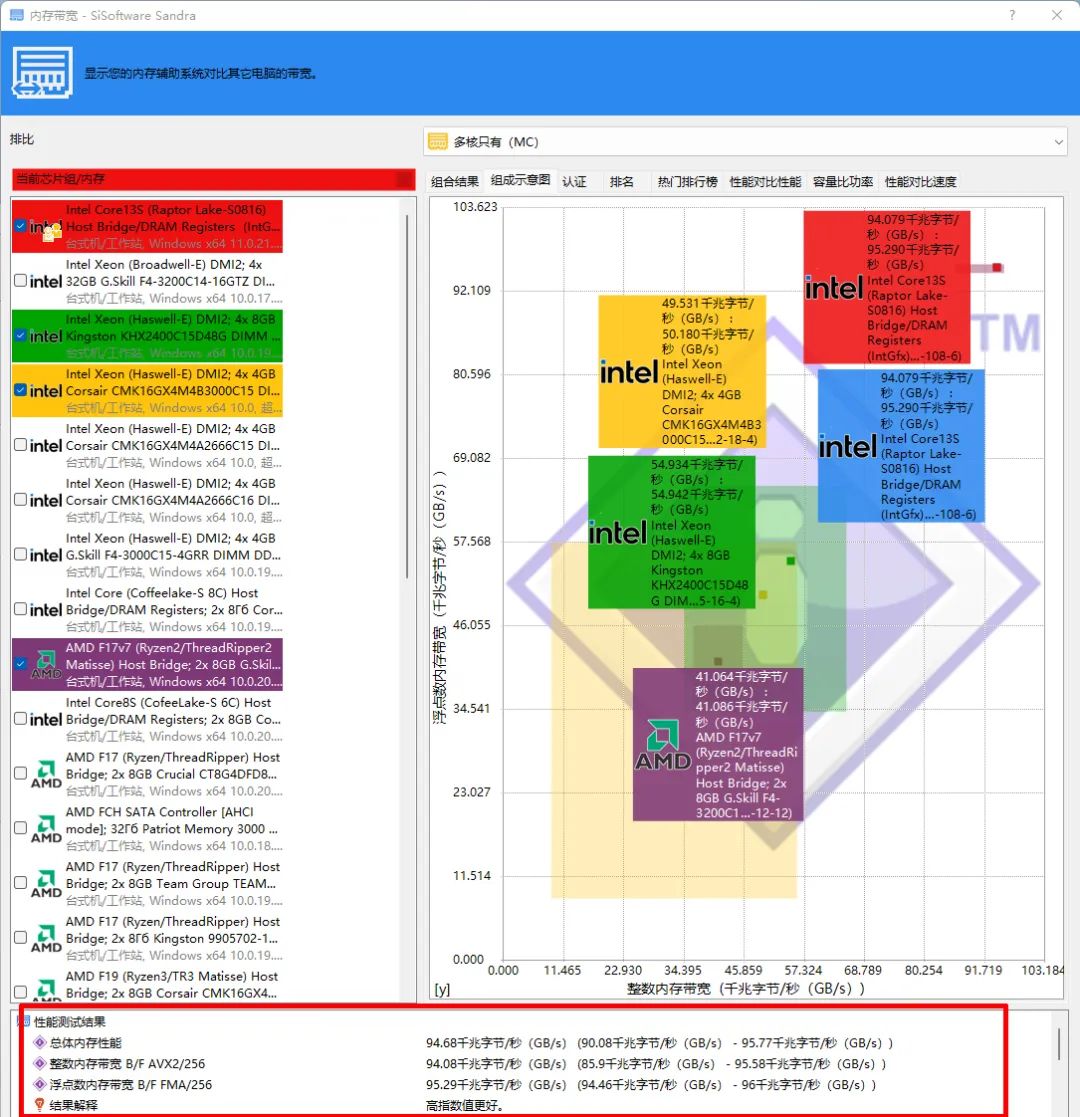Open the 性能对比性能 tab

[x=765, y=182]
